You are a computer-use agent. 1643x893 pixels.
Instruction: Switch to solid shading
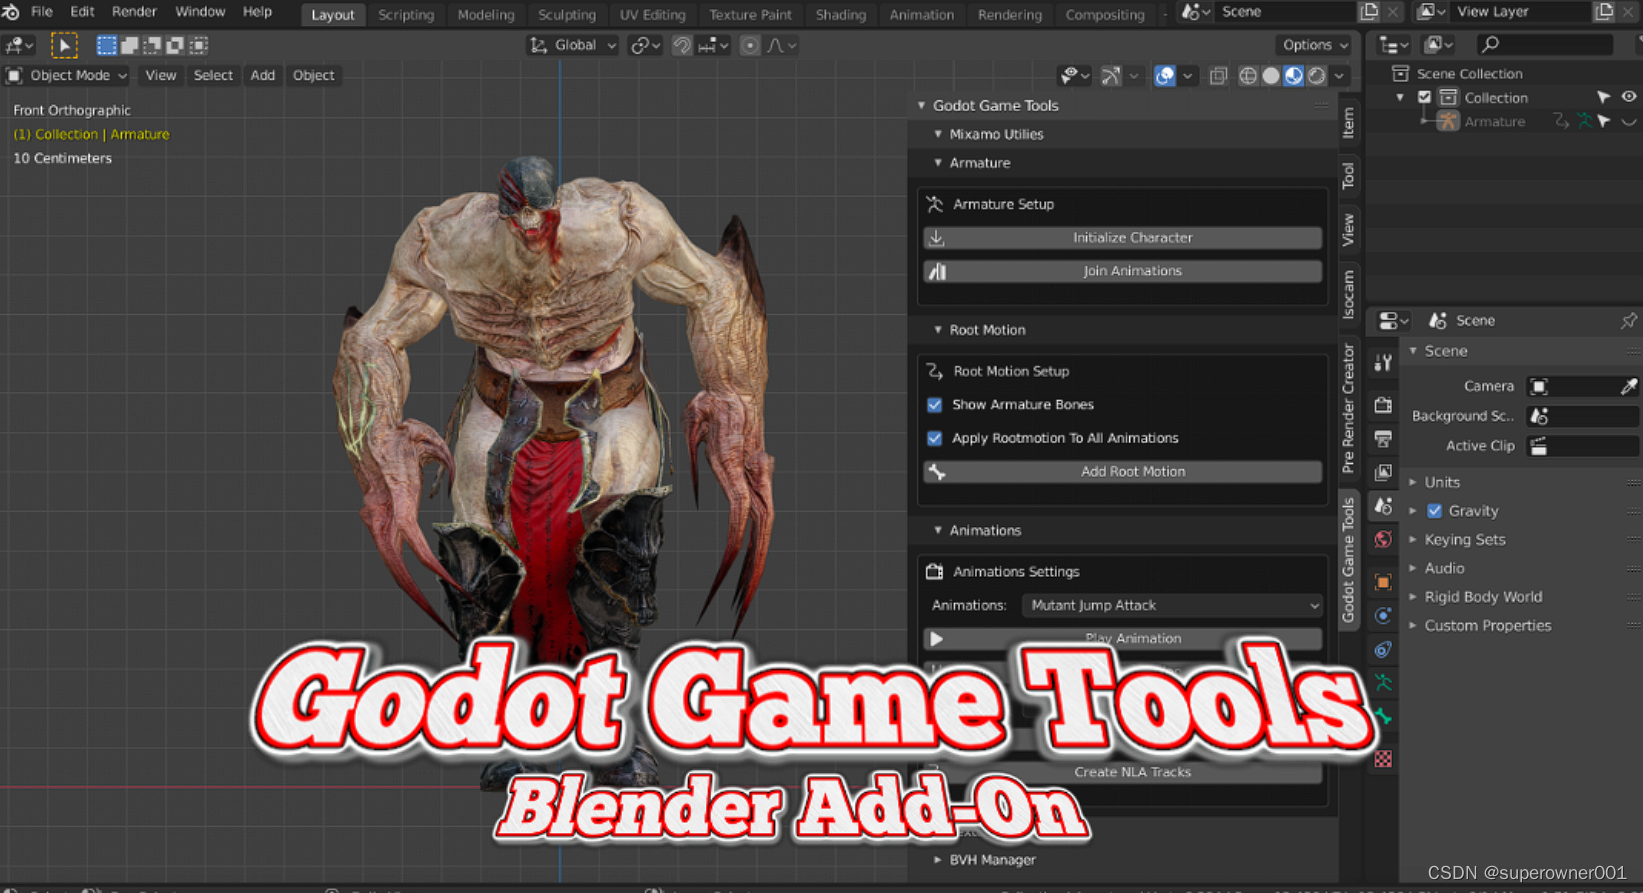click(1271, 75)
